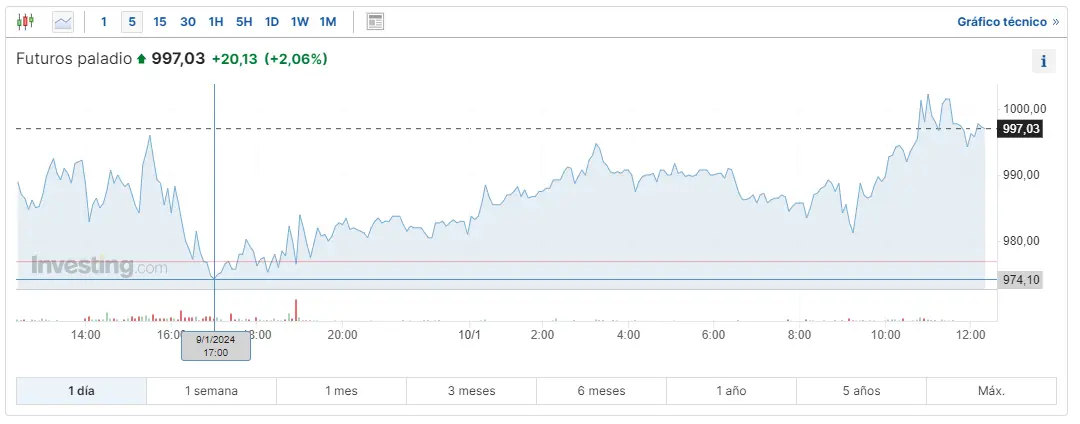The width and height of the screenshot is (1080, 424).
Task: Click the green up arrow beside Futuros paladio
Action: coord(141,59)
